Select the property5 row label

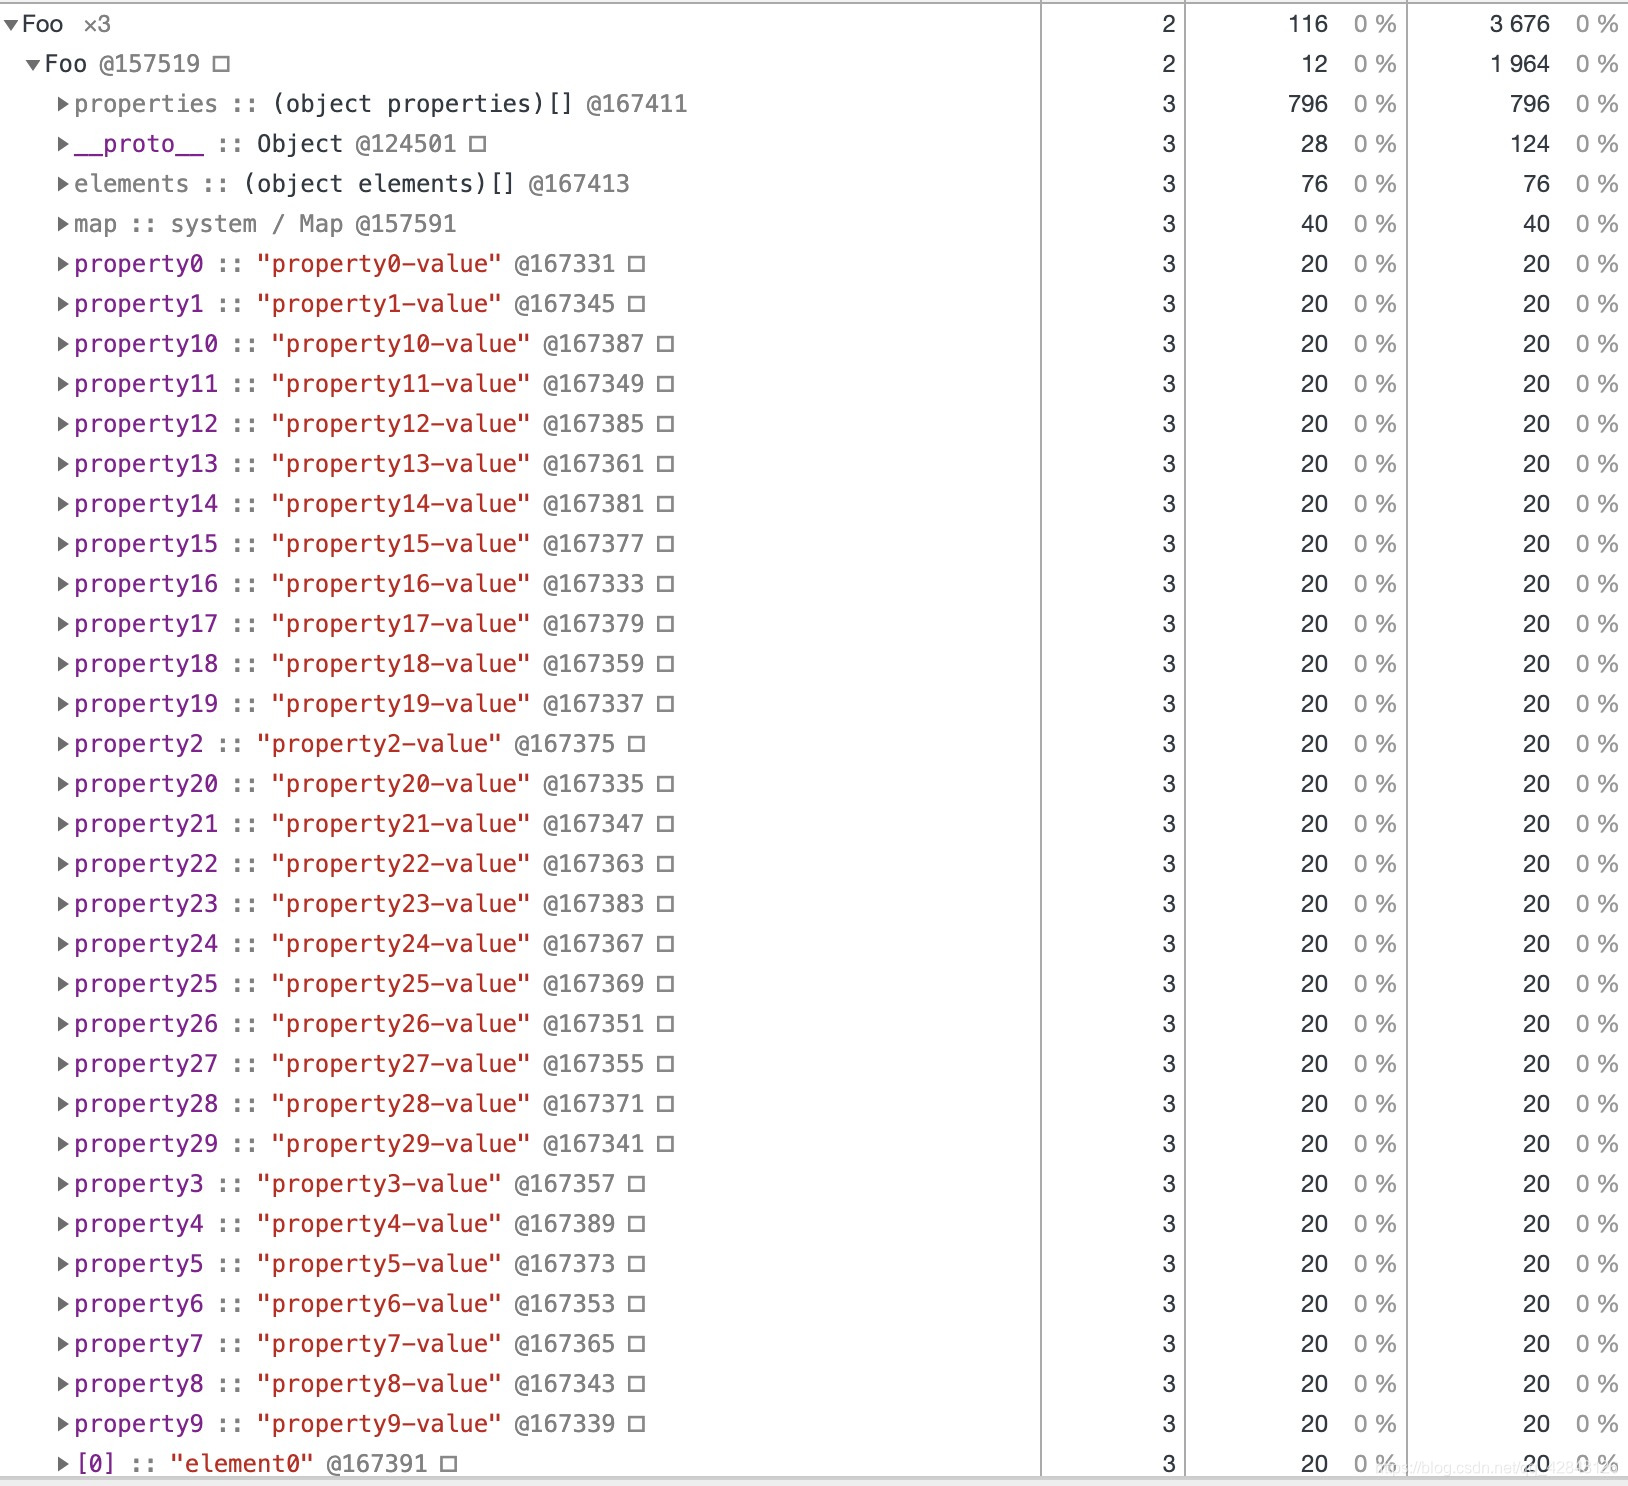pos(139,1264)
